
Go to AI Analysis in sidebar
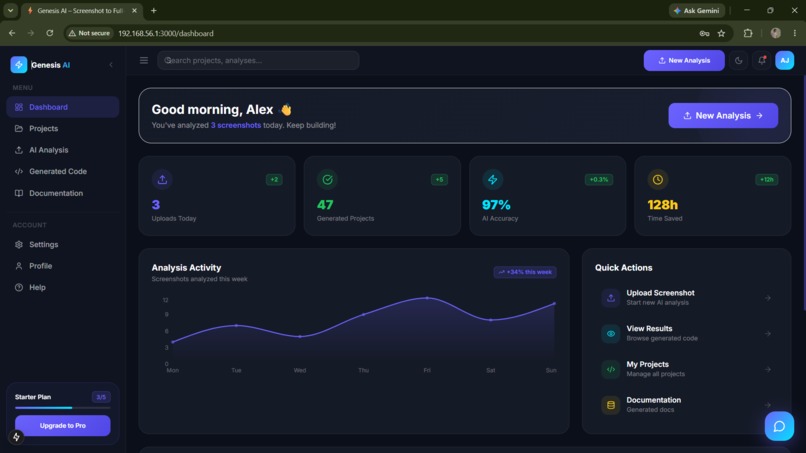[63, 150]
